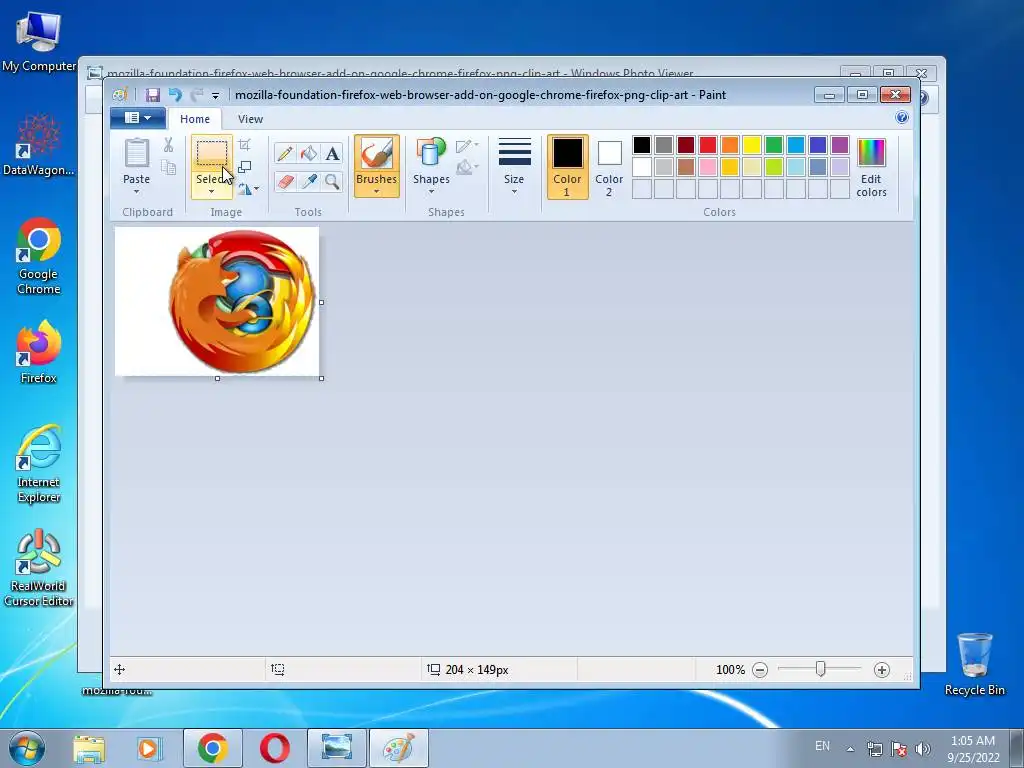Viewport: 1024px width, 768px height.
Task: Select the Magnifier tool
Action: pyautogui.click(x=332, y=181)
